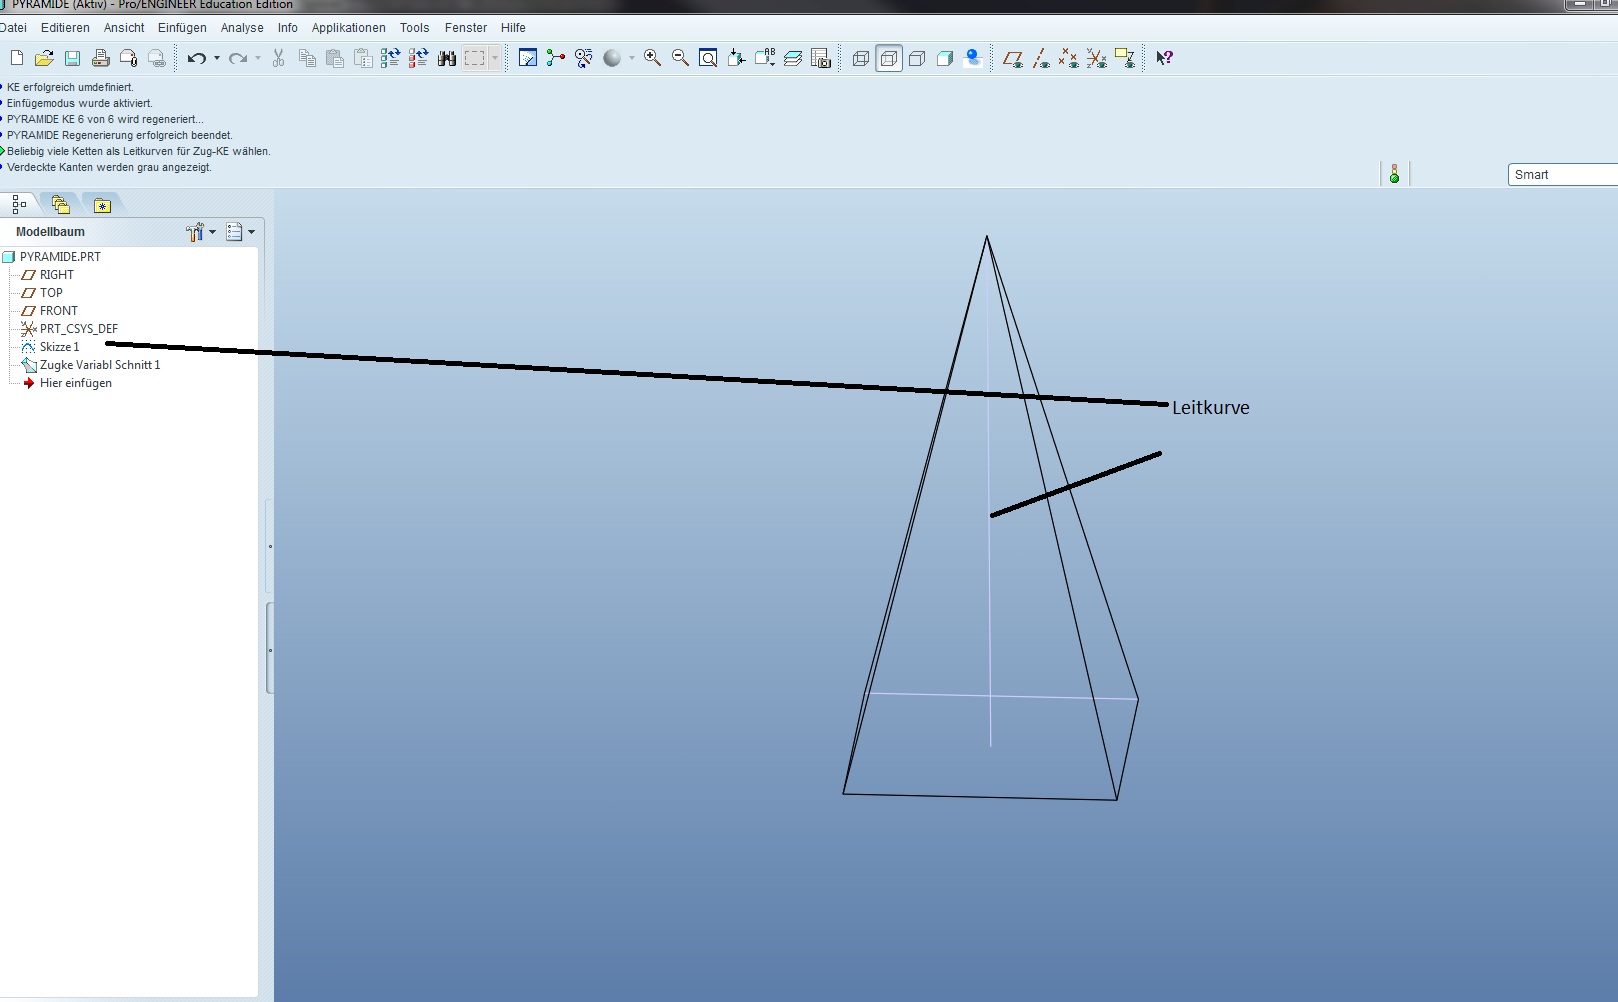The image size is (1618, 1002).
Task: Click the Paste clipboard icon
Action: point(335,58)
